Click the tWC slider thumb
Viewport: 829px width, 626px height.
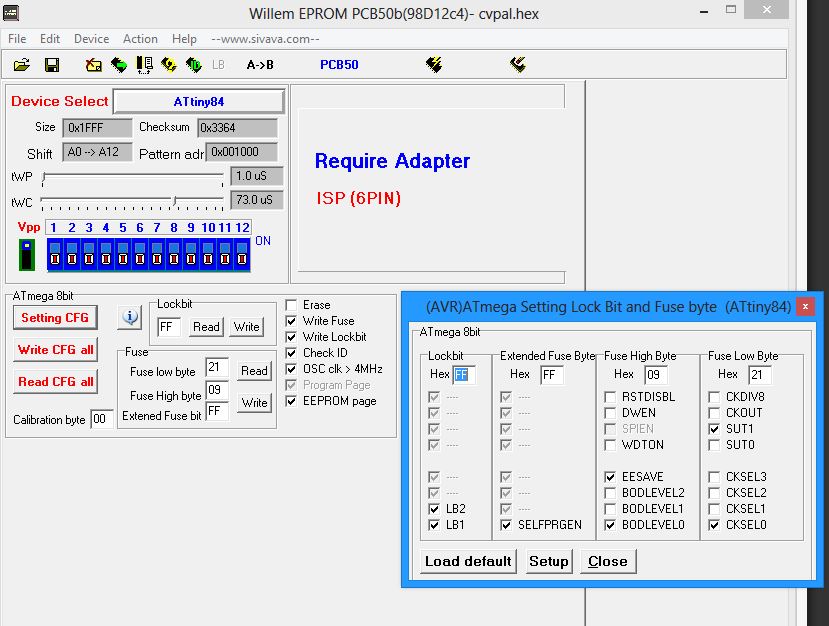tap(175, 201)
